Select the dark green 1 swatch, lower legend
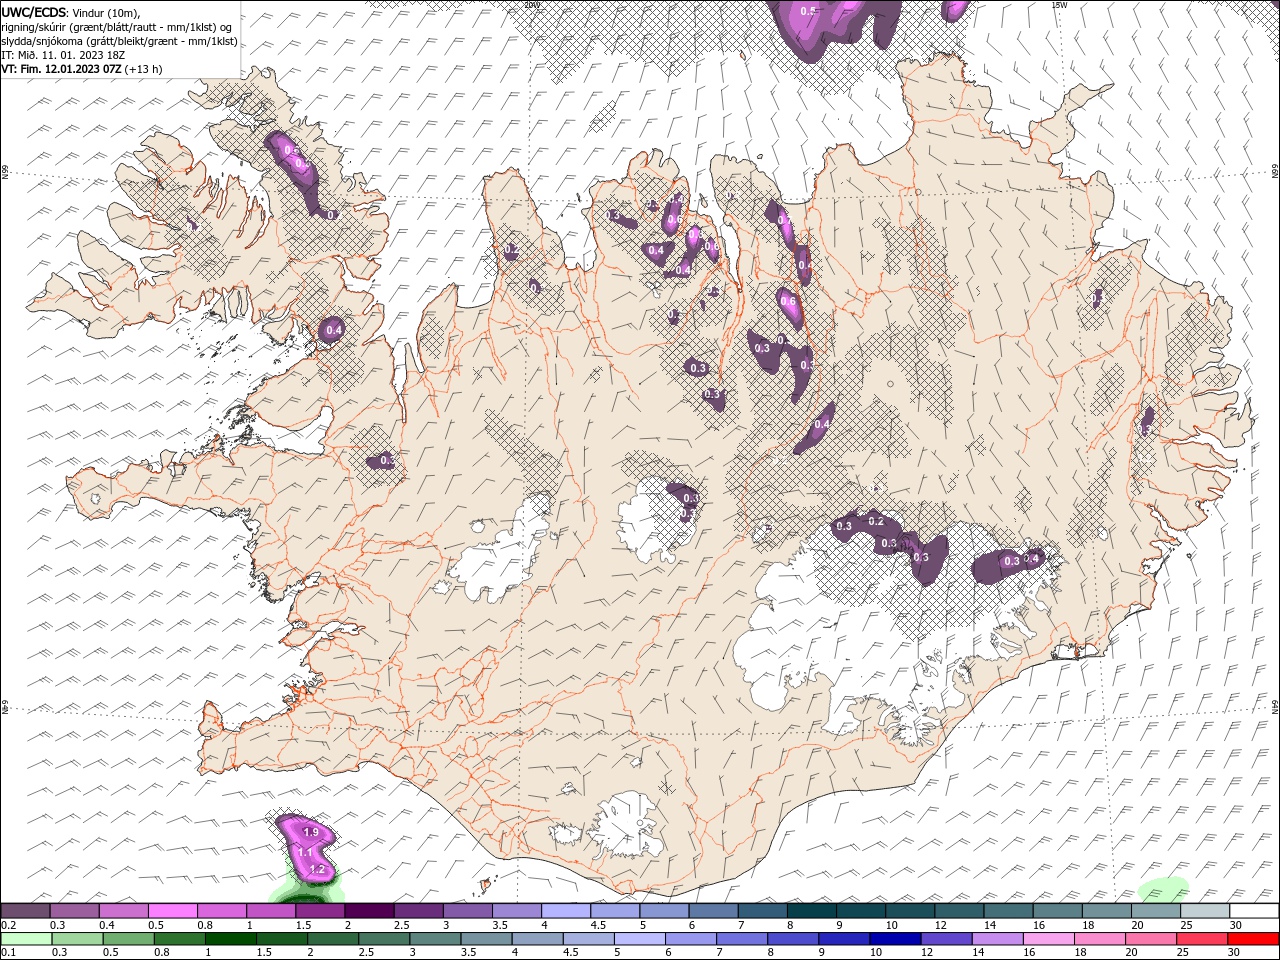 click(231, 939)
